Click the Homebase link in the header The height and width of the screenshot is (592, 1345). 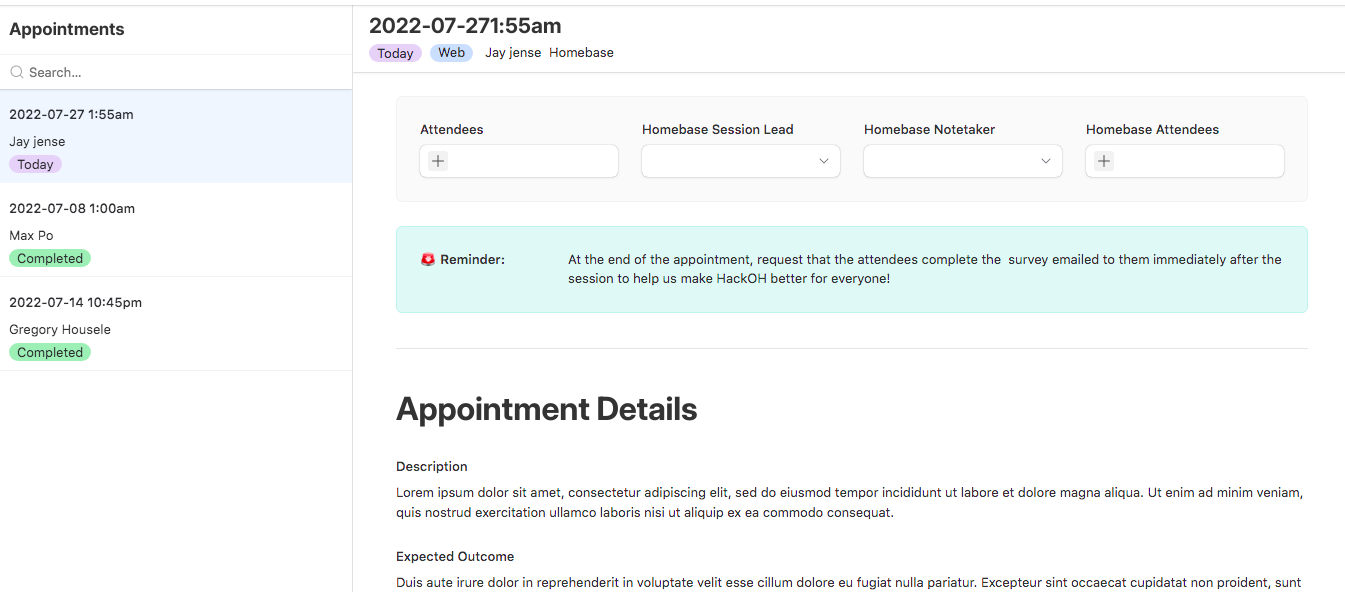click(581, 53)
